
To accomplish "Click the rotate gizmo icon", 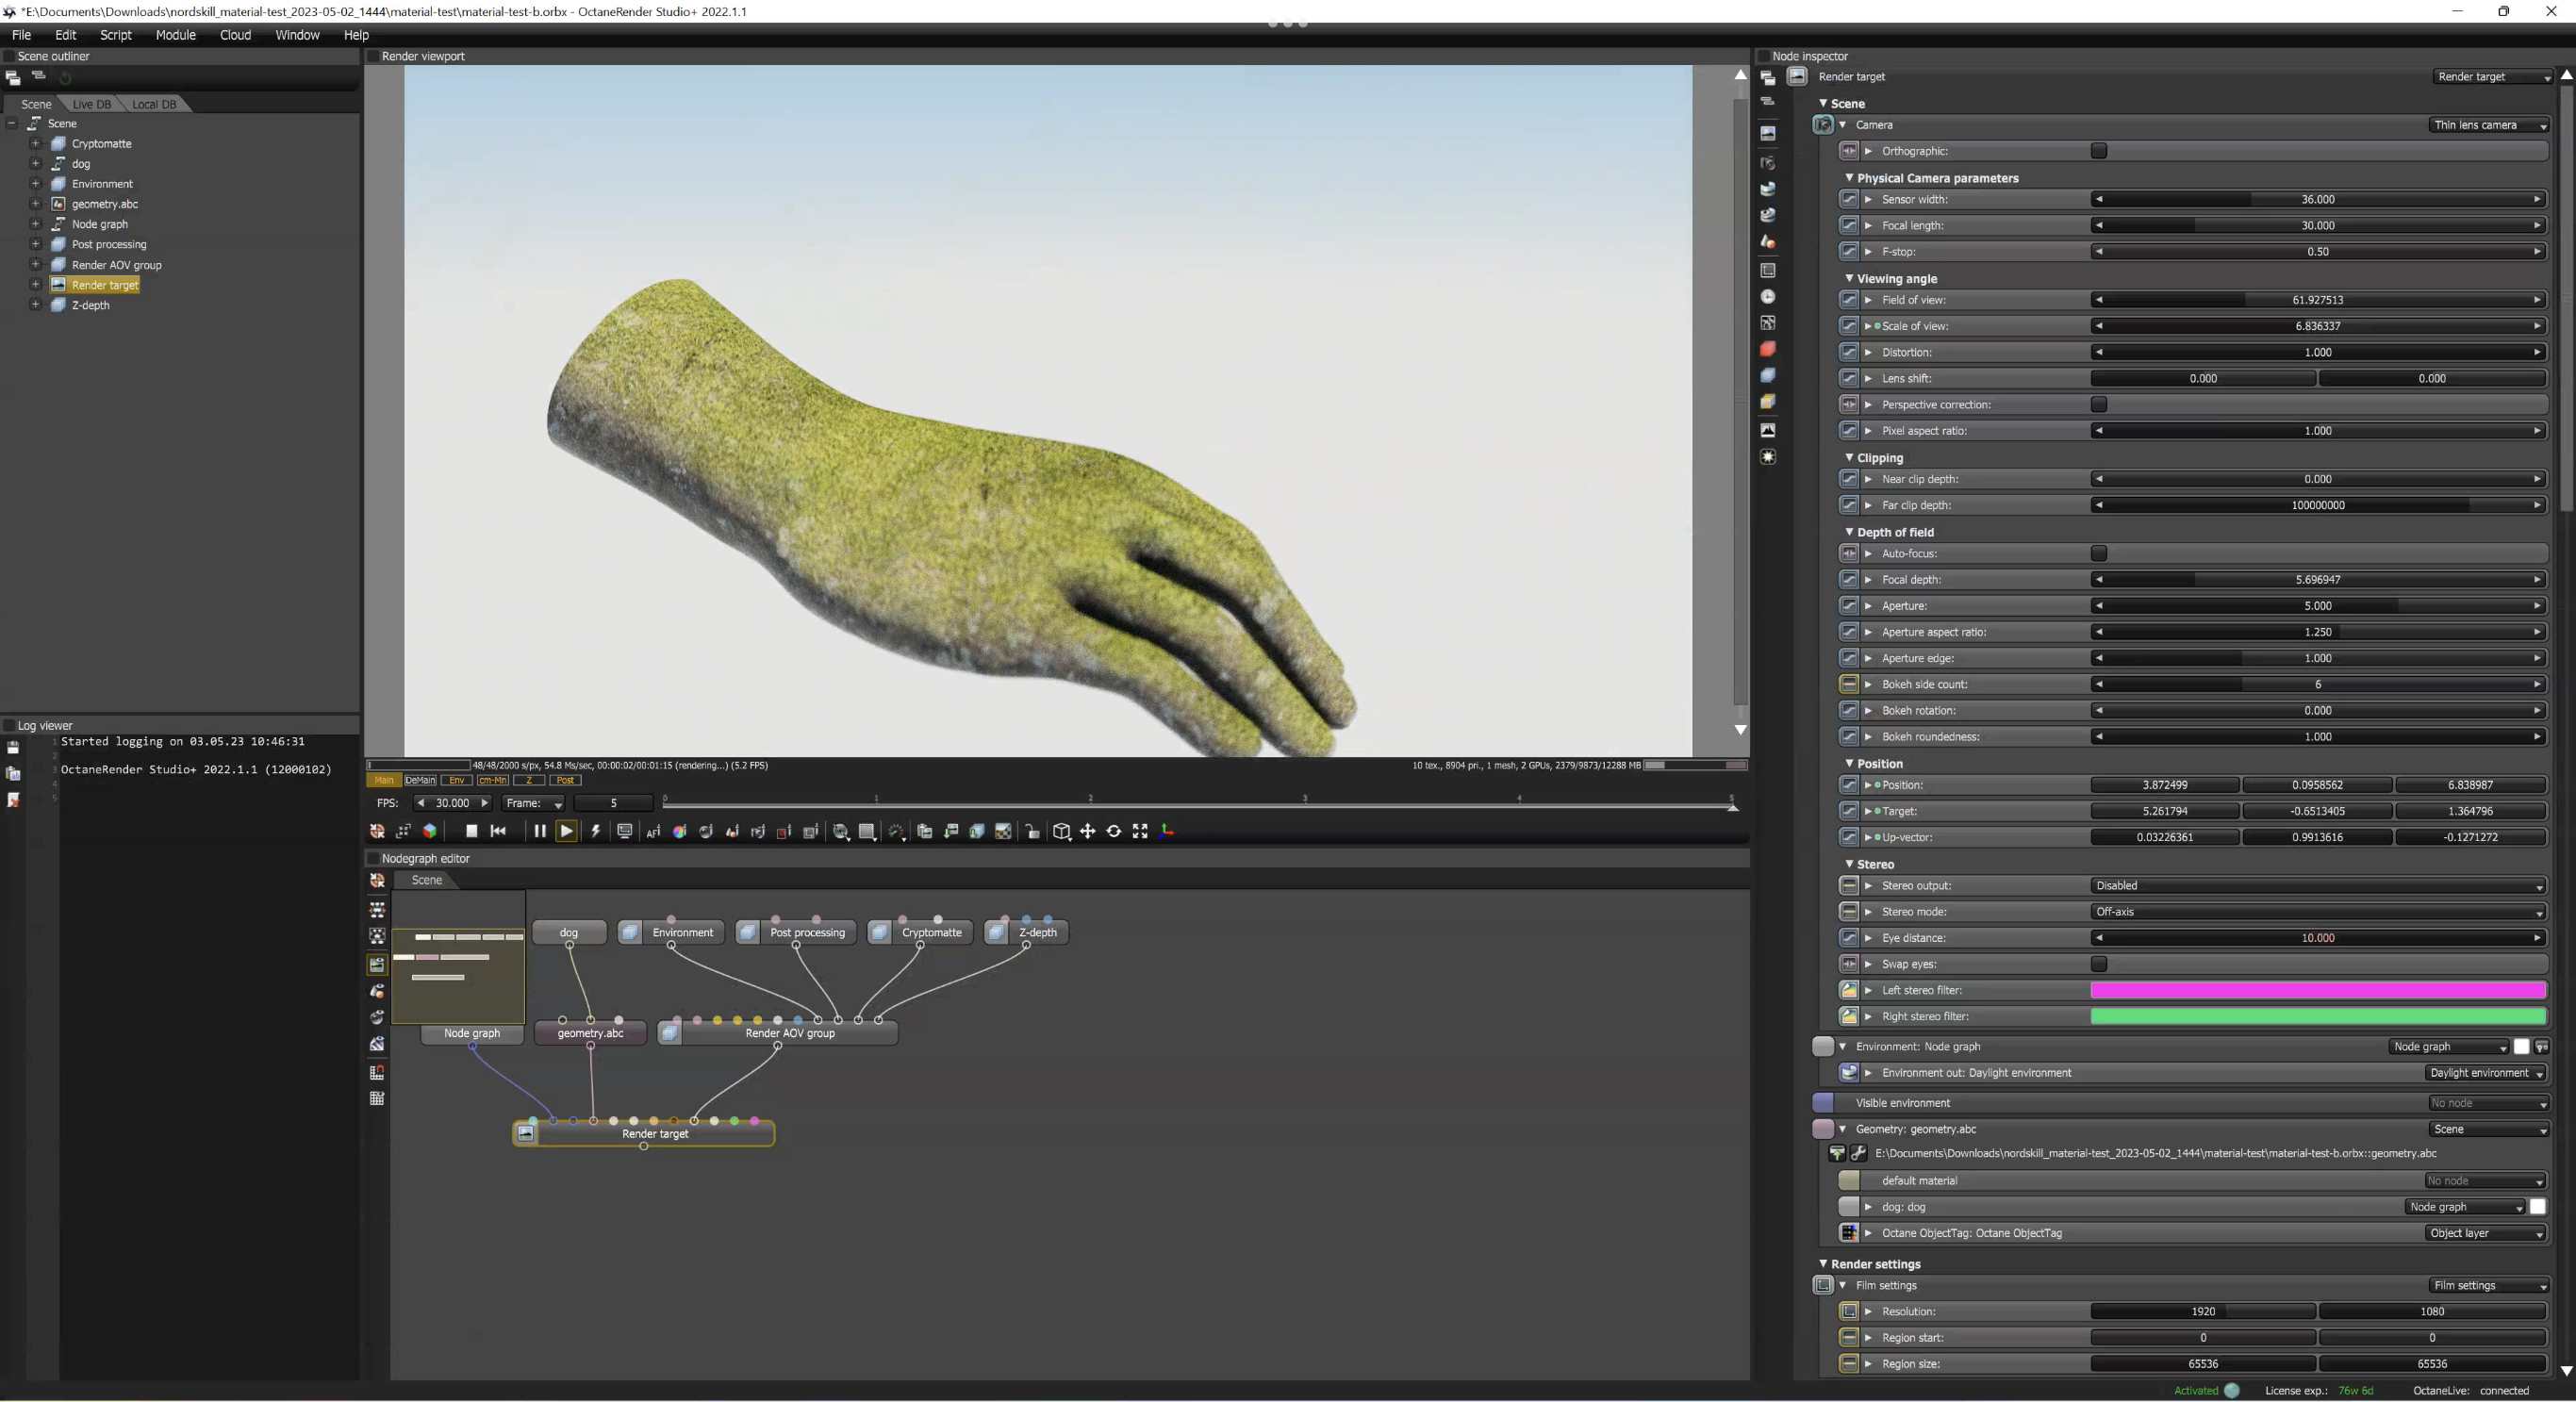I will click(x=1113, y=832).
